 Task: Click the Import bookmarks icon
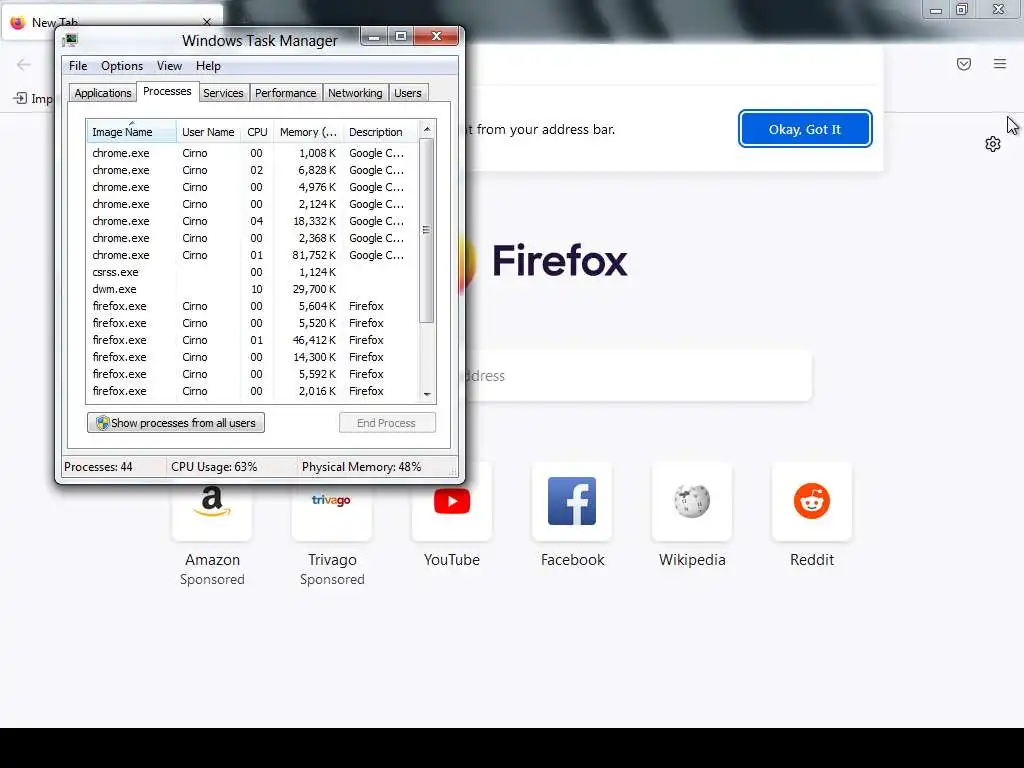(20, 99)
